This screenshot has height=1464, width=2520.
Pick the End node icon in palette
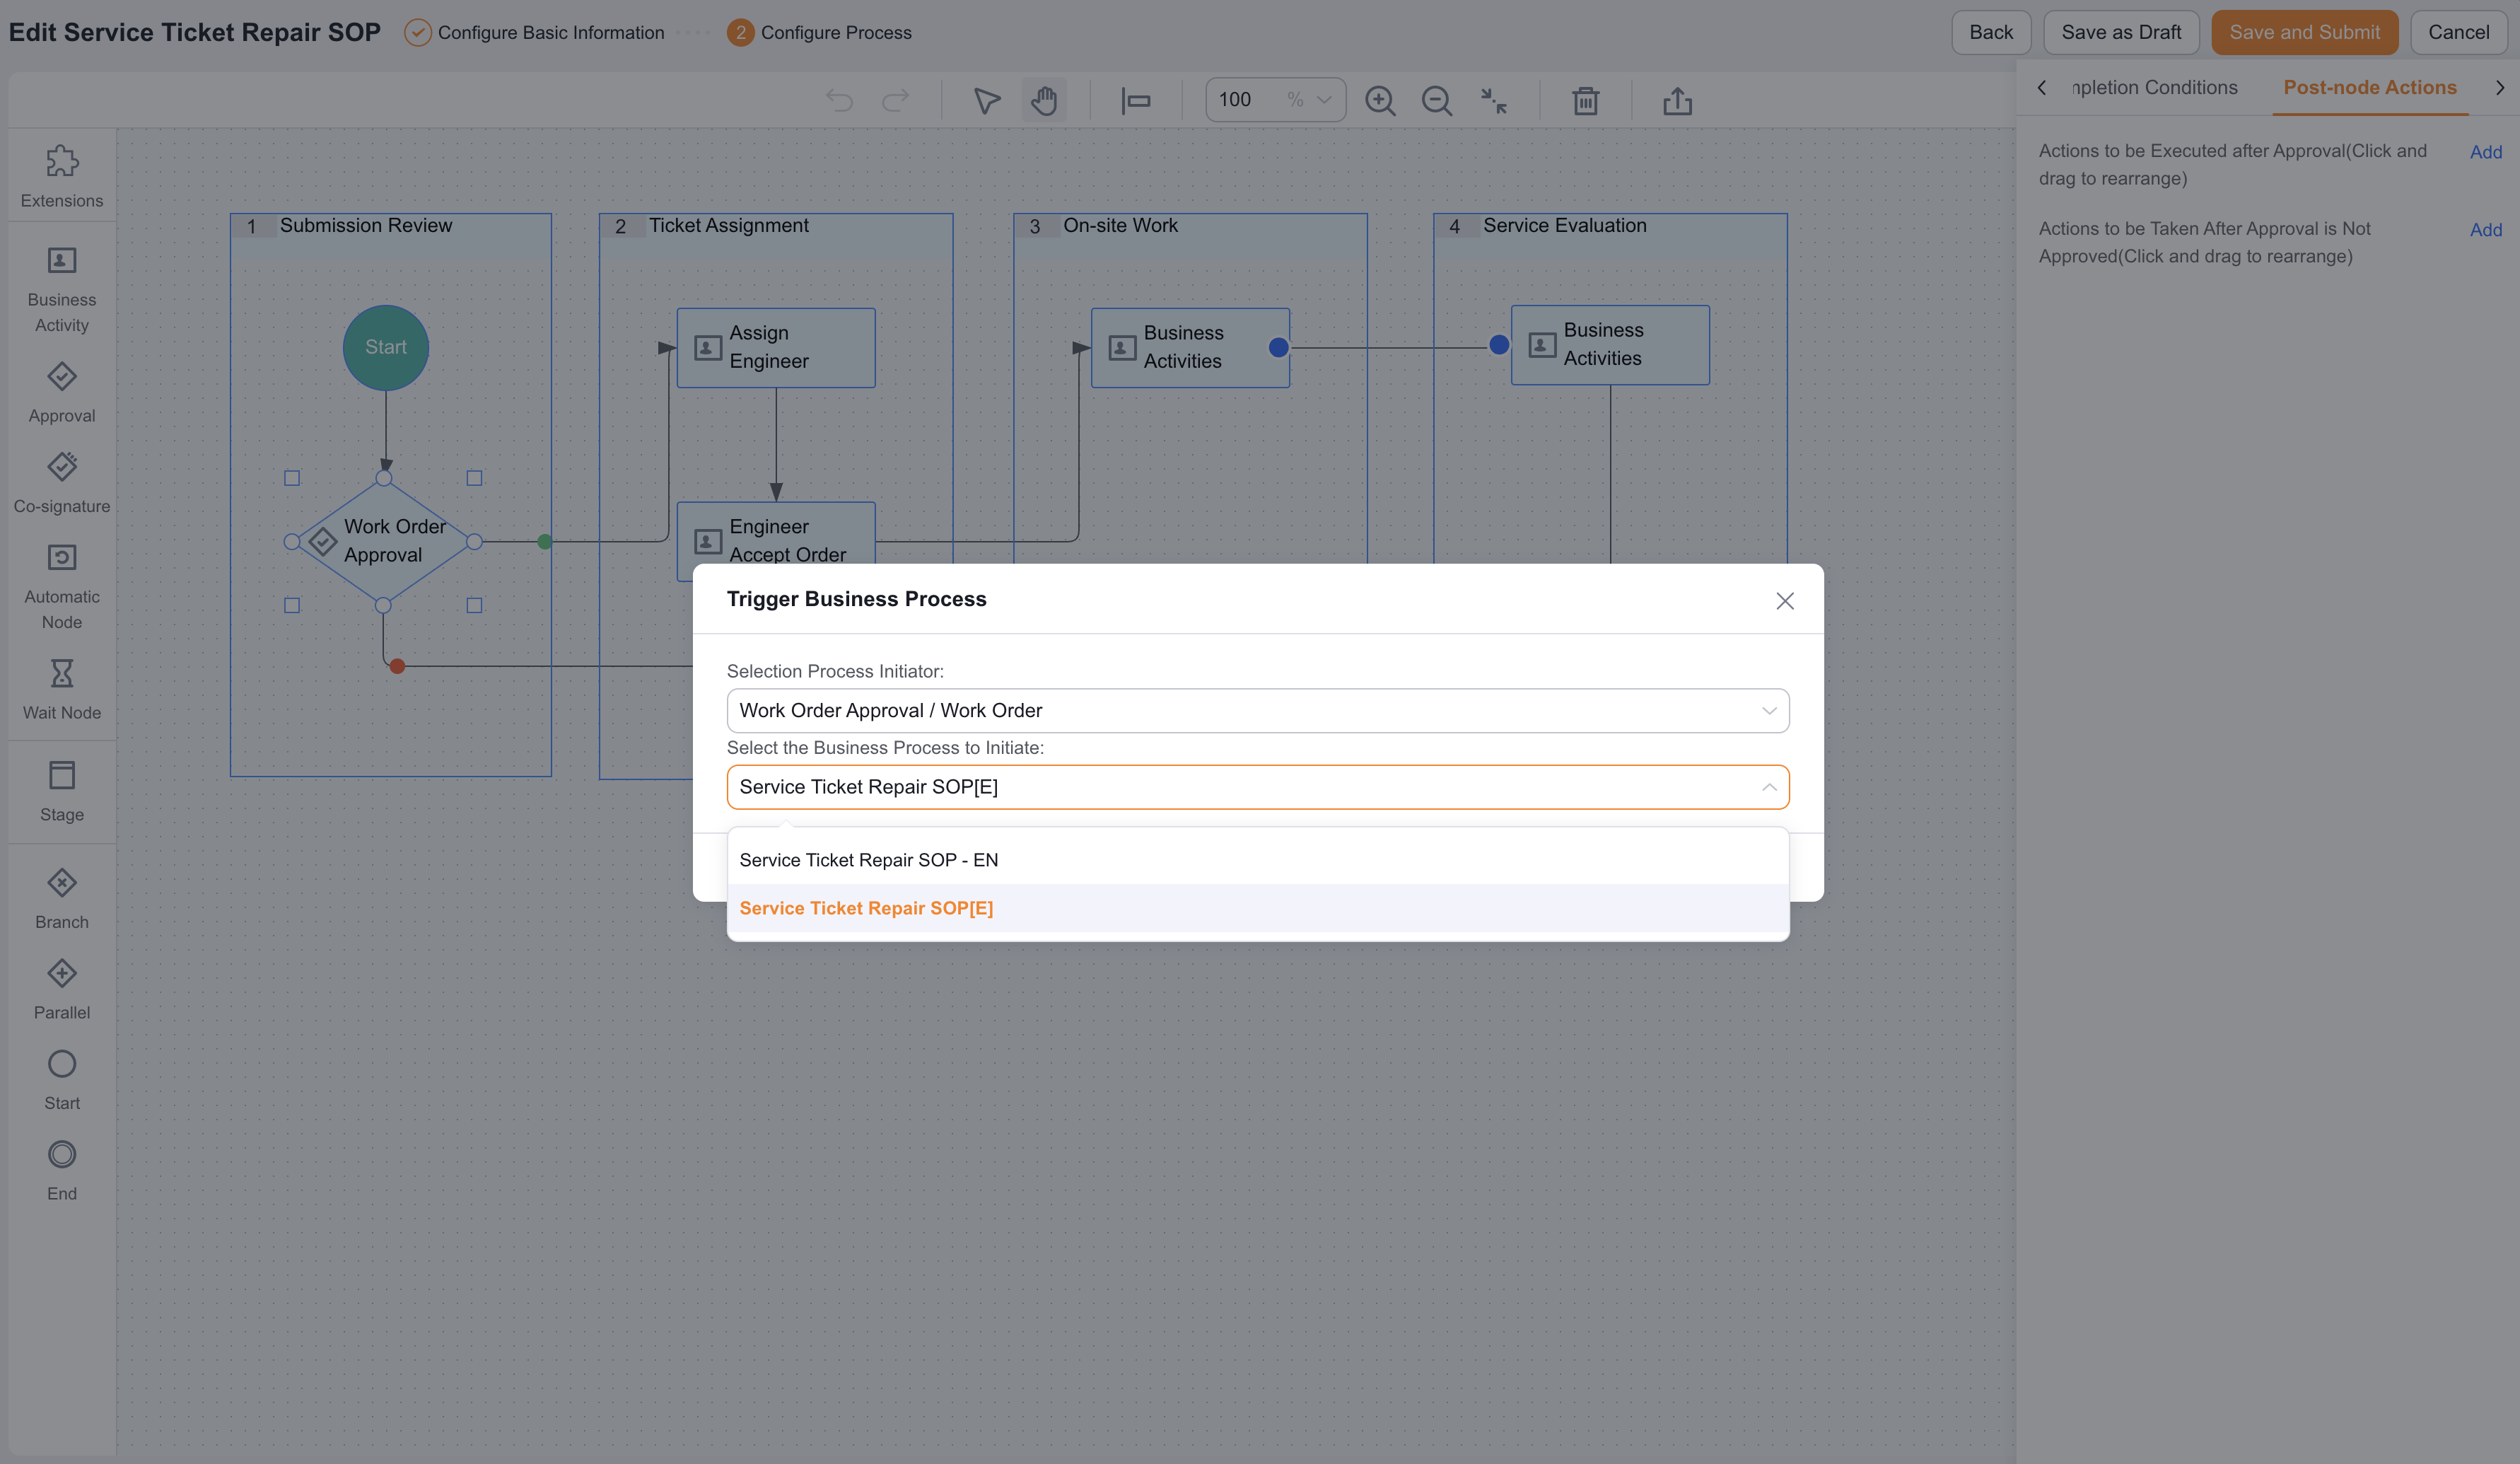(62, 1154)
